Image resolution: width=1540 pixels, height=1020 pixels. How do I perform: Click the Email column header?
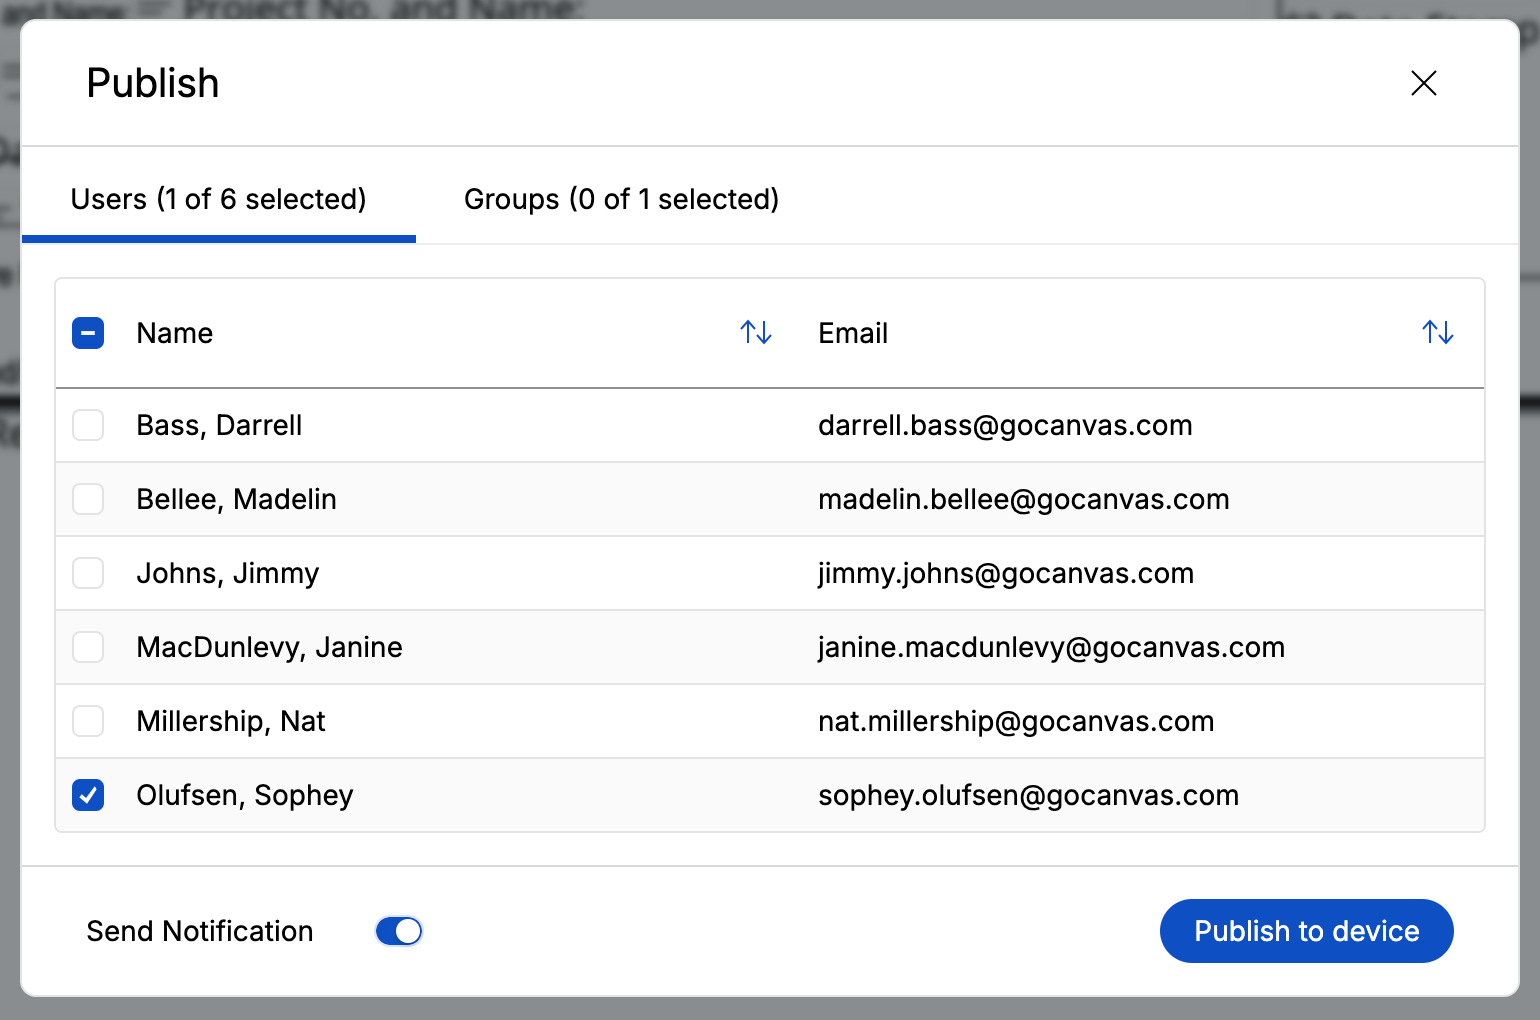tap(853, 332)
